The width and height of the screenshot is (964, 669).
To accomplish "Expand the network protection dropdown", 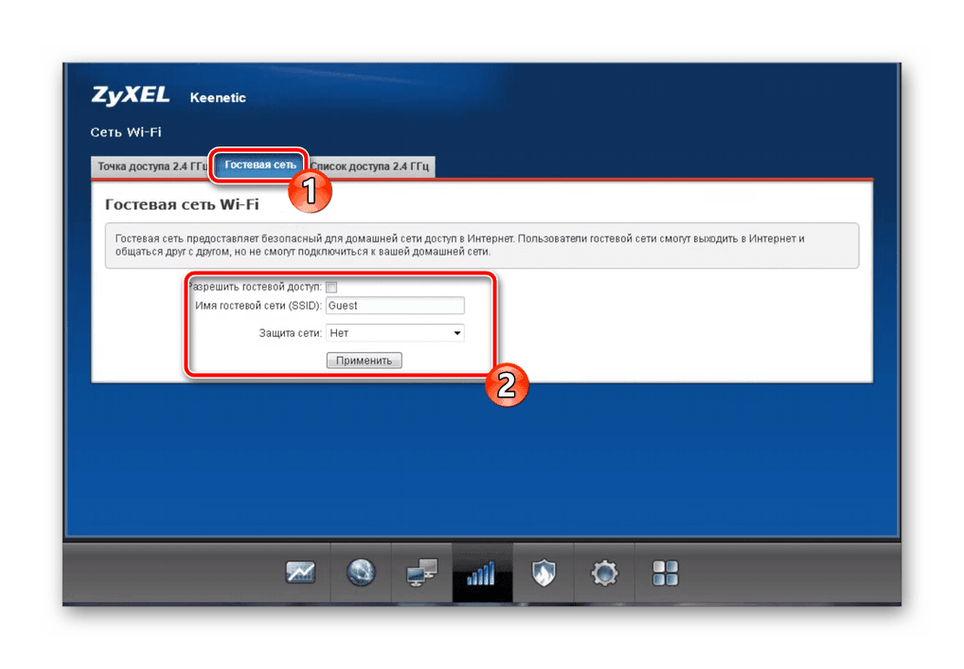I will click(x=395, y=333).
